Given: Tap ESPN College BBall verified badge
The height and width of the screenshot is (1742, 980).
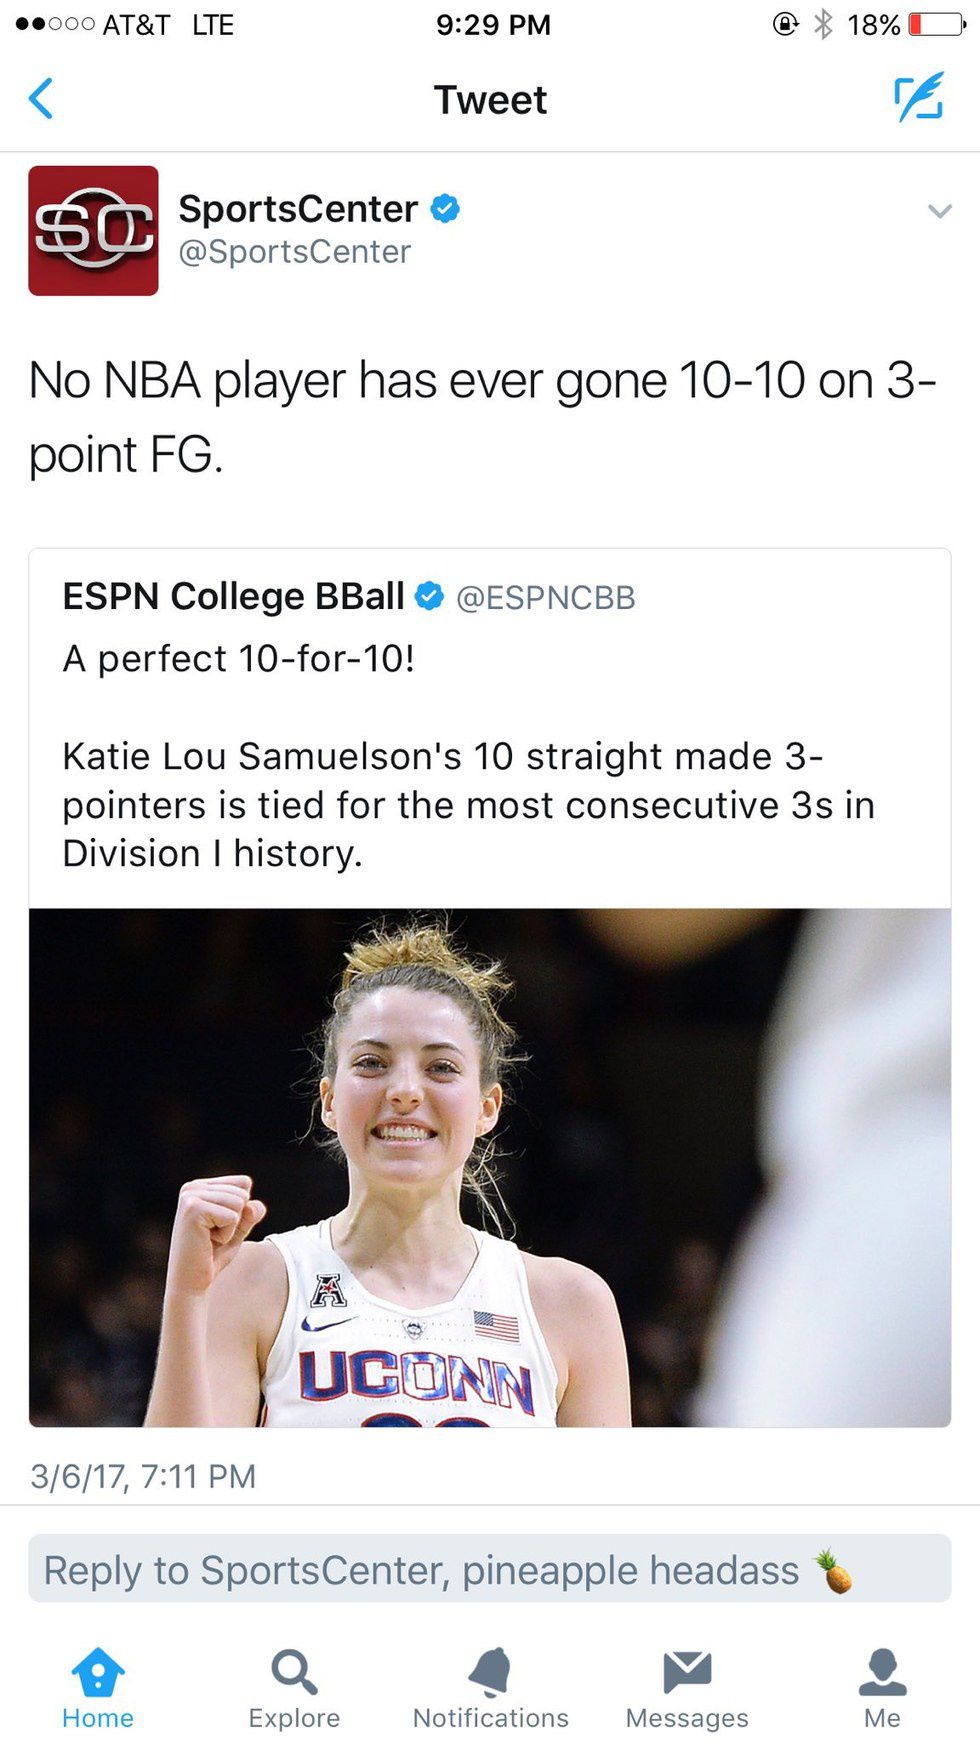Looking at the screenshot, I should coord(429,596).
